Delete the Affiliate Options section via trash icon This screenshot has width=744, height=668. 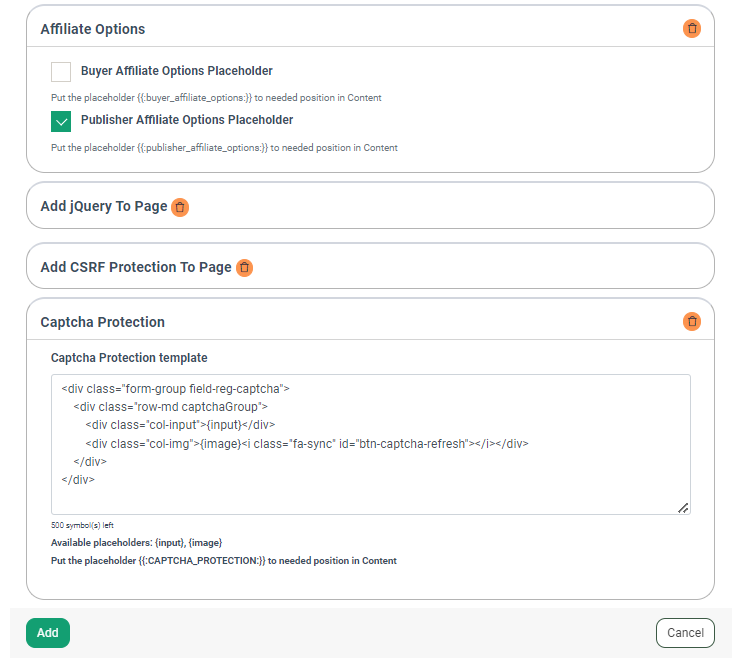coord(692,28)
